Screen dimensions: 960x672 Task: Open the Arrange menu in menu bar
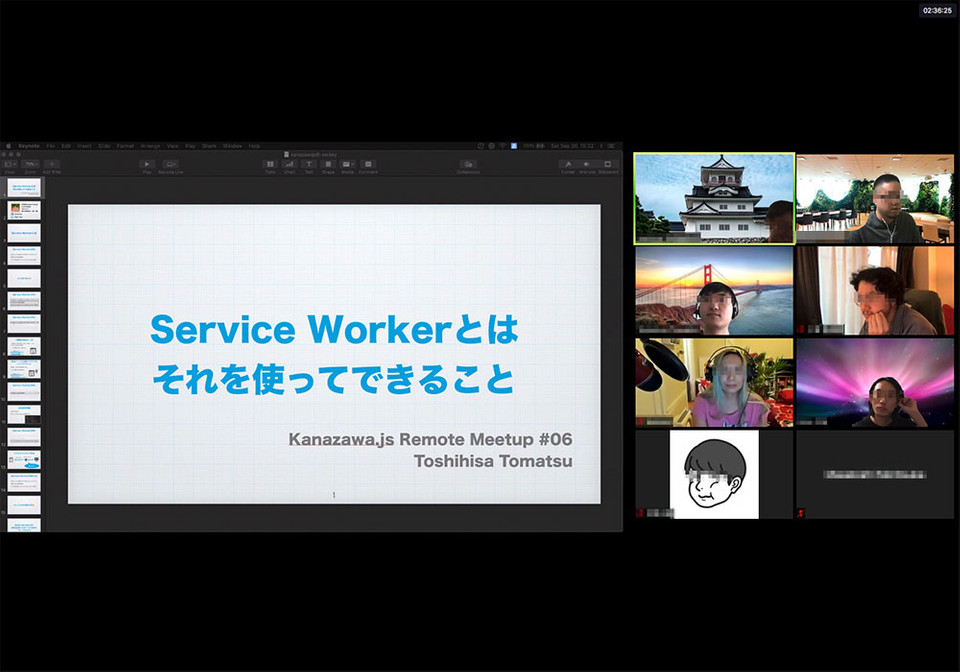[x=150, y=146]
